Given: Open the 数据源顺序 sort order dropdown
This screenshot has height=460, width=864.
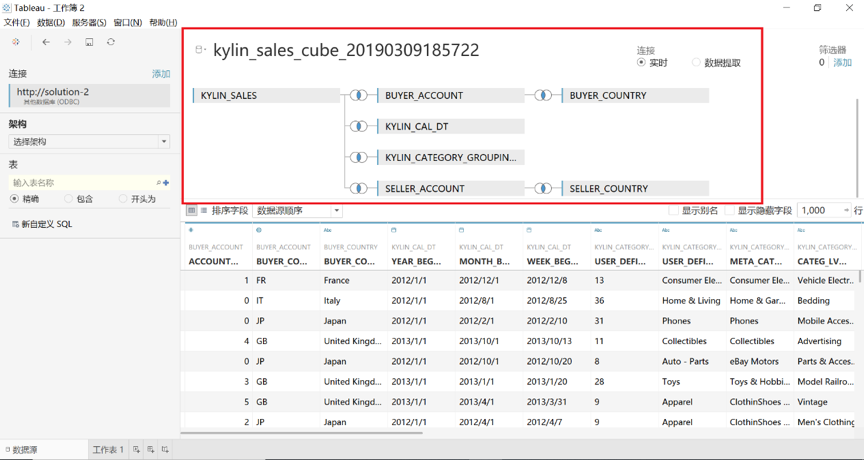Looking at the screenshot, I should point(298,210).
